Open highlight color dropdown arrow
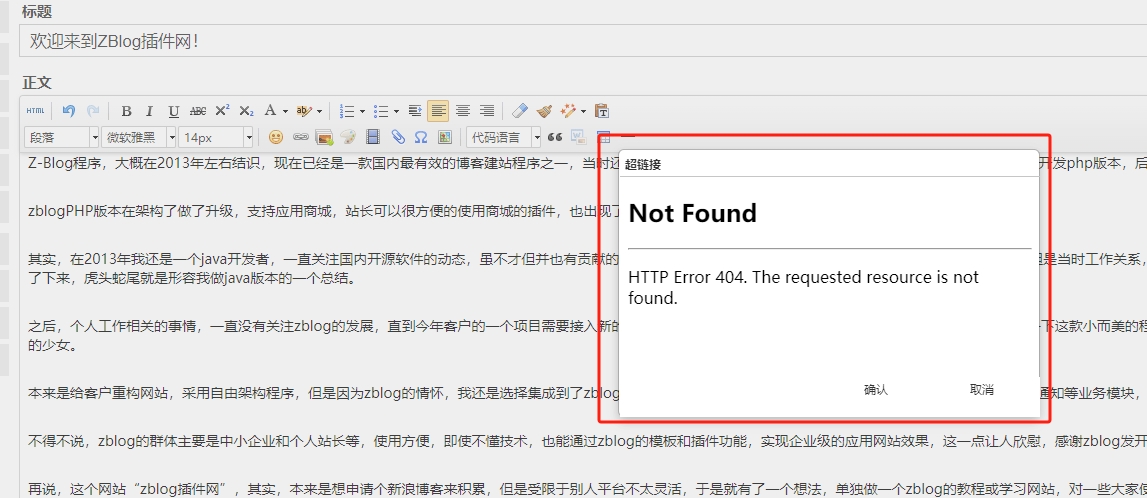 (319, 111)
